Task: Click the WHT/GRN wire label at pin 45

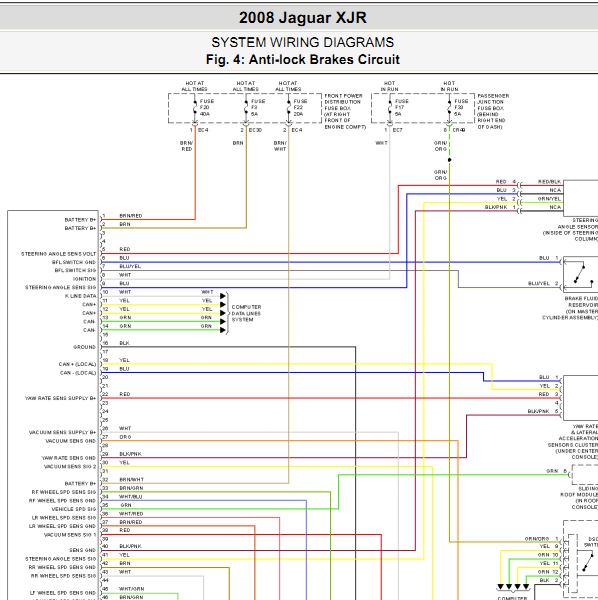Action: [x=131, y=589]
